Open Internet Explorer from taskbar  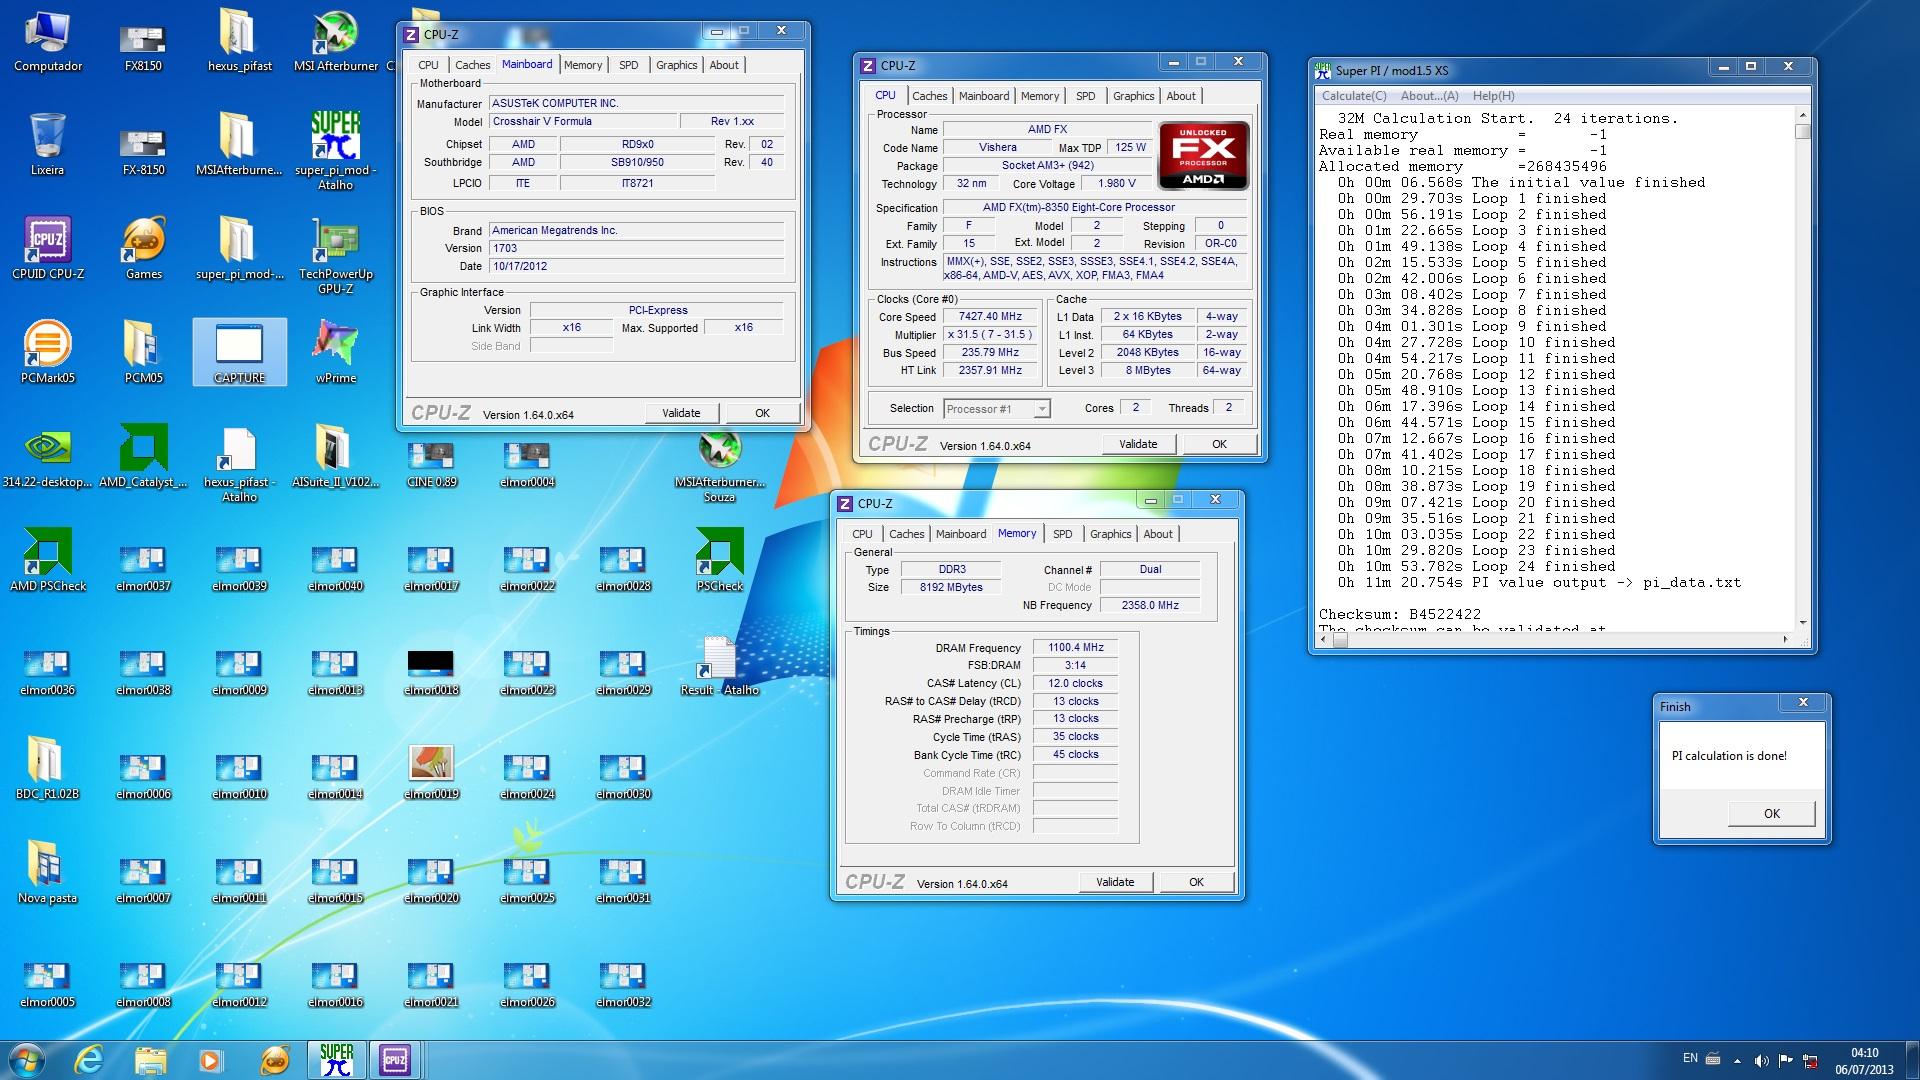click(x=89, y=1059)
